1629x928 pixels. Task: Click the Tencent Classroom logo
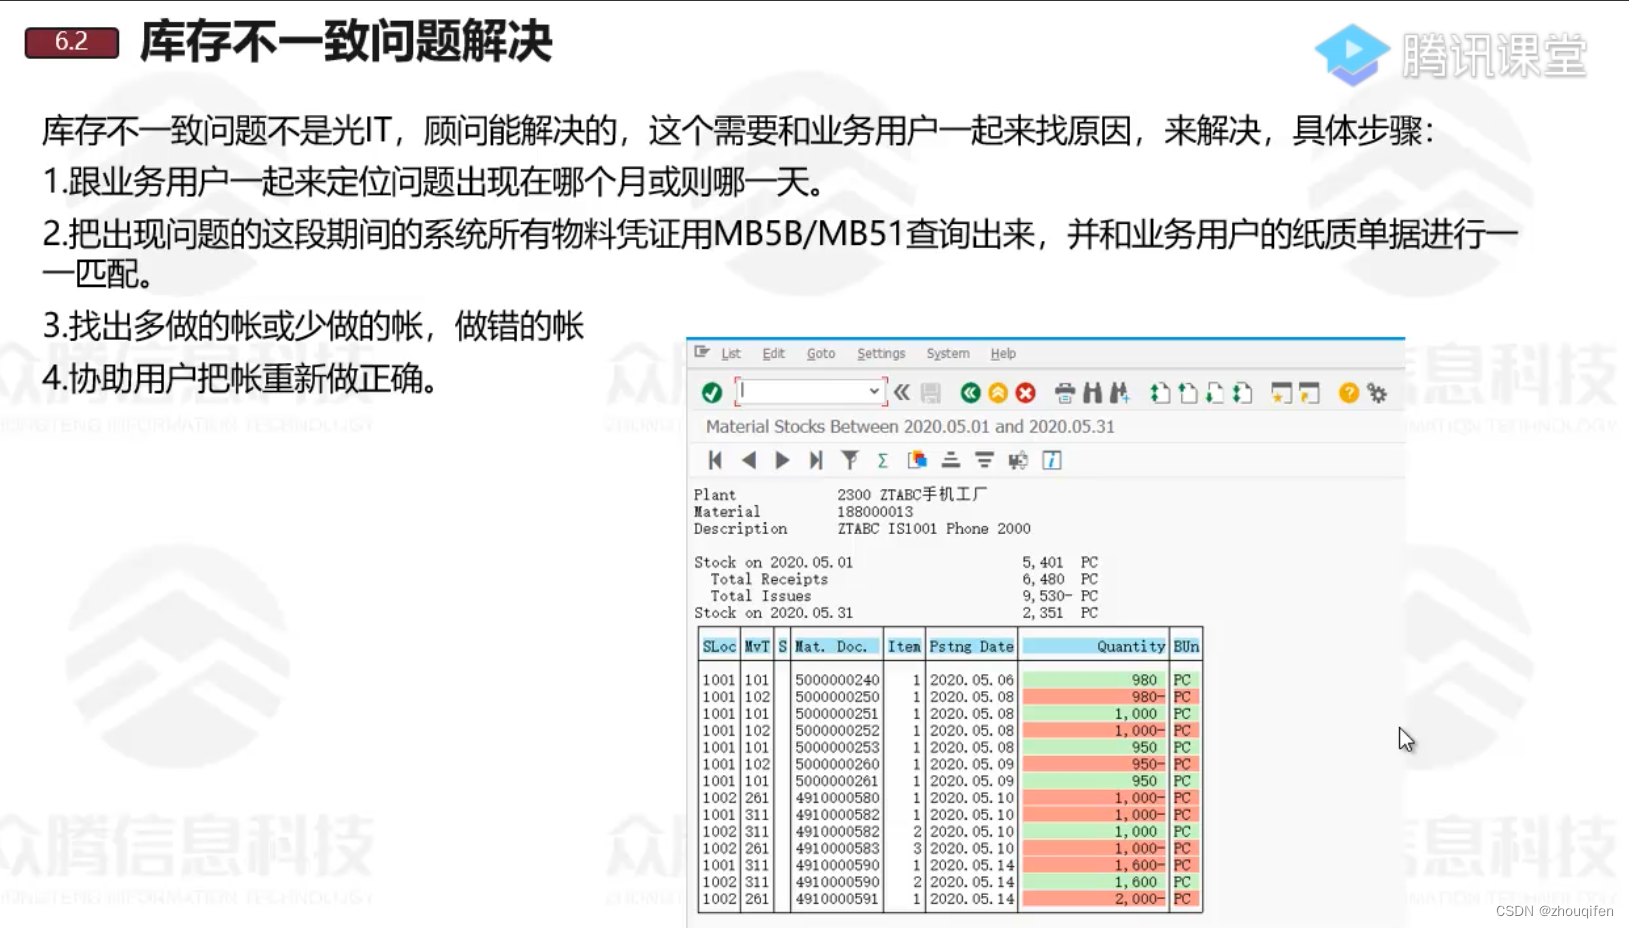[1450, 54]
